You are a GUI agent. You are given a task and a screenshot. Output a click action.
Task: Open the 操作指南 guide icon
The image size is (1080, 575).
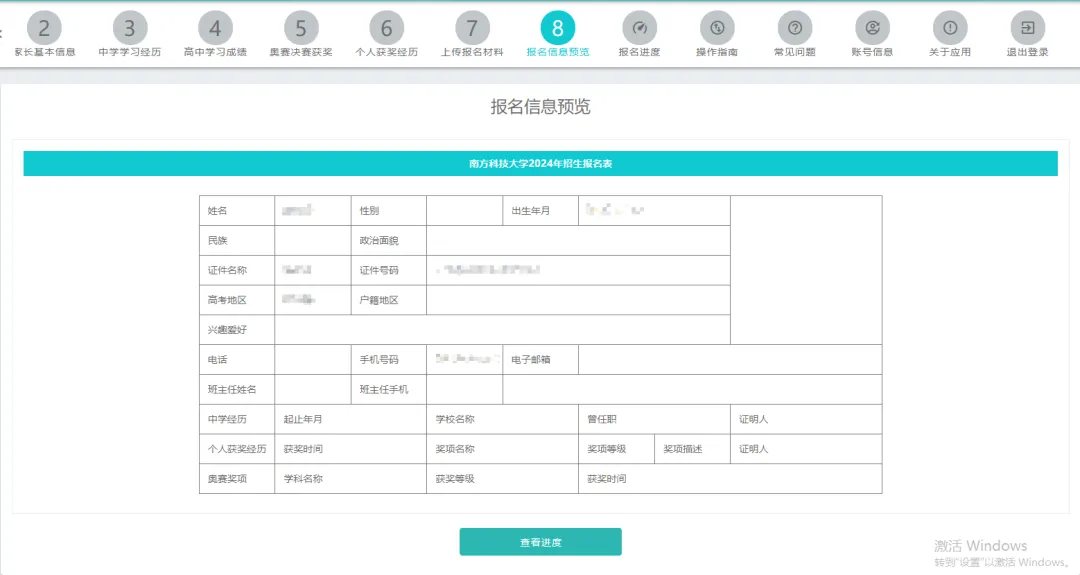click(717, 28)
